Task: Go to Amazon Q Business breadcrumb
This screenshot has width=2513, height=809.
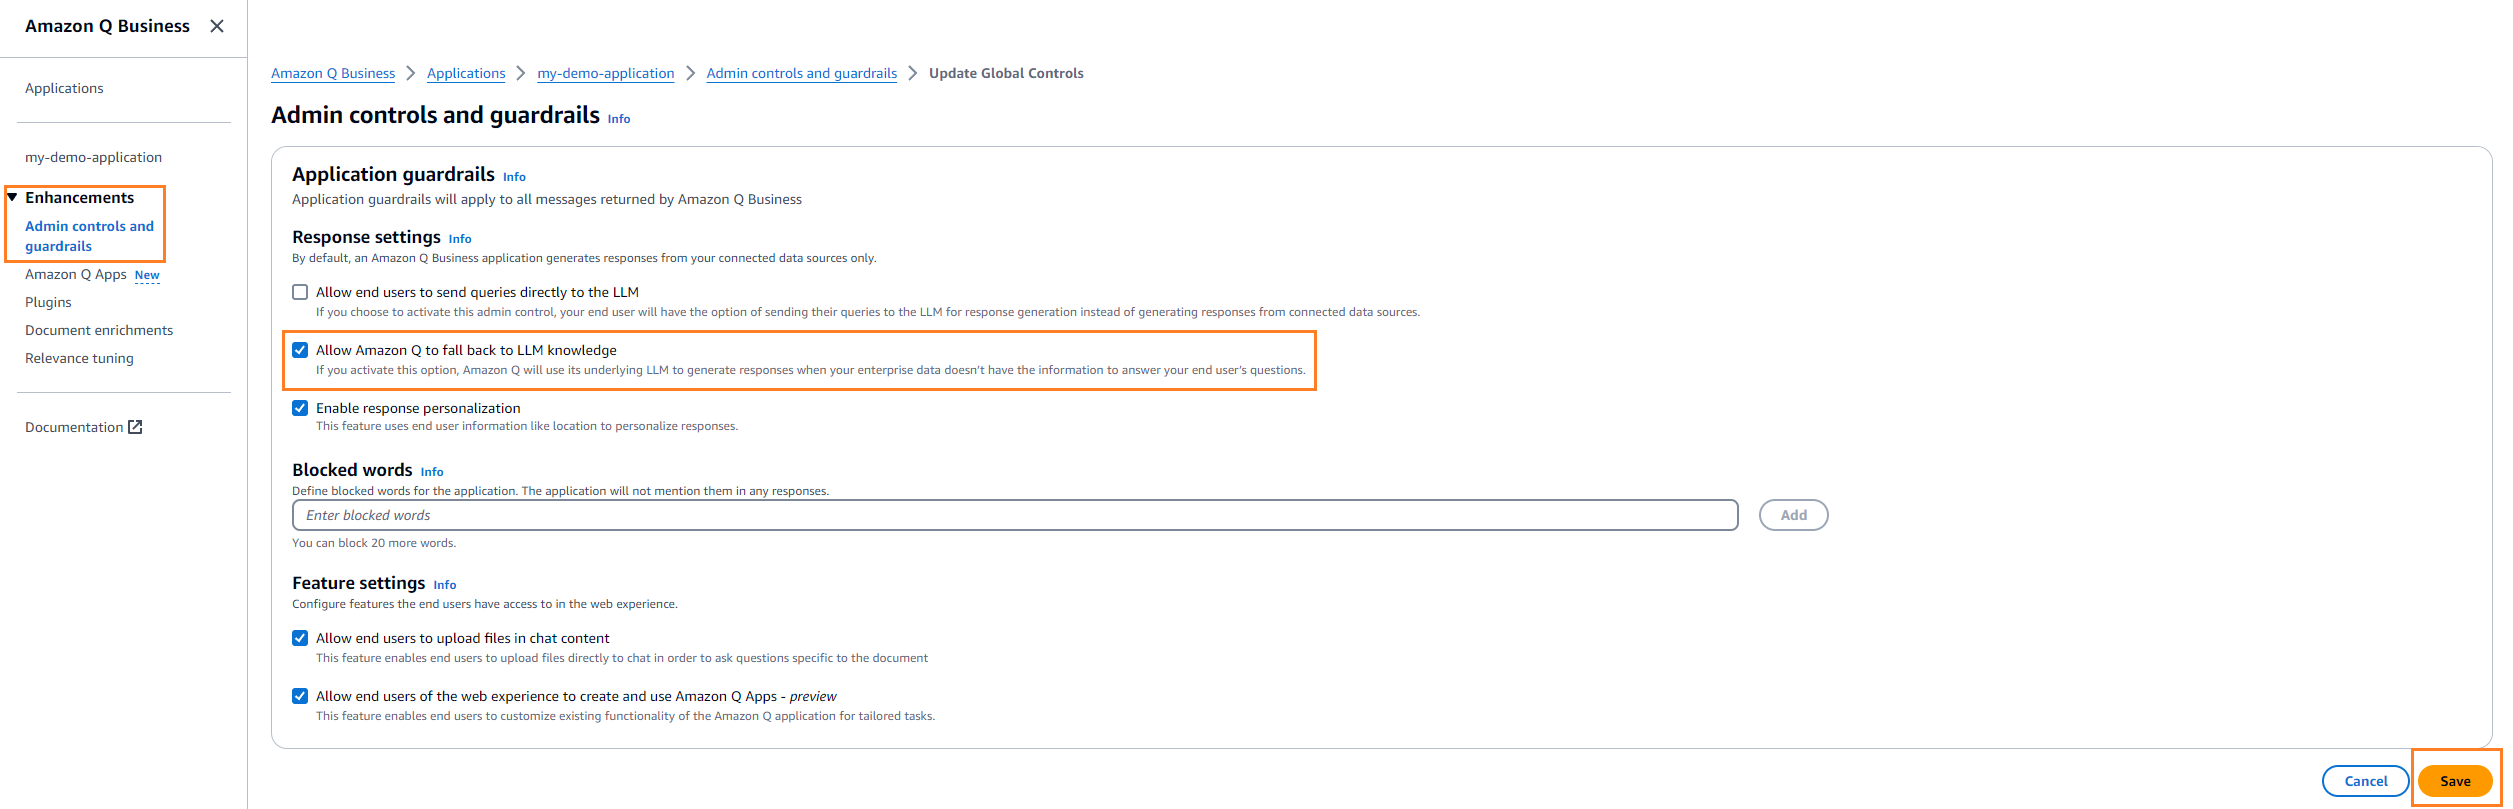Action: point(333,73)
